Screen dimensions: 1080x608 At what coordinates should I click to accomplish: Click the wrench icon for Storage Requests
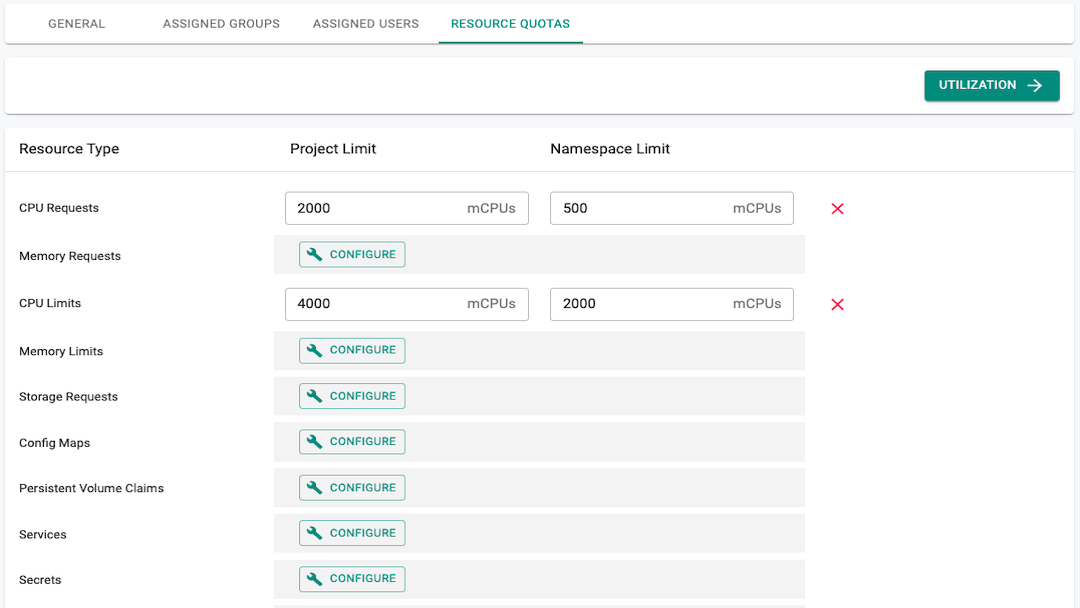coord(315,396)
